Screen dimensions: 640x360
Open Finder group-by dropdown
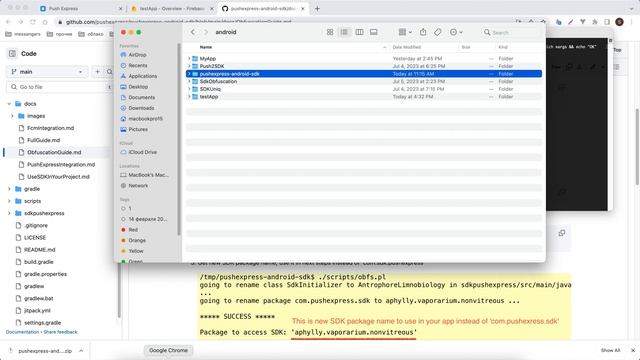pos(405,32)
